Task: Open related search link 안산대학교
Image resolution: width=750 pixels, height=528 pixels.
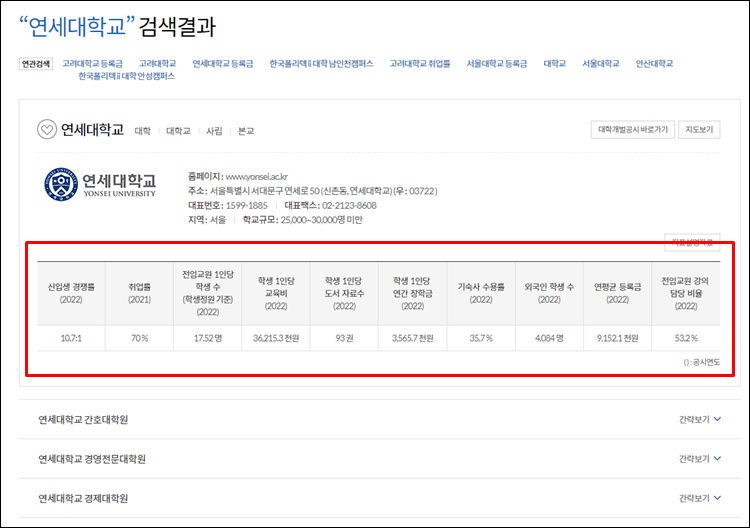Action: (654, 64)
